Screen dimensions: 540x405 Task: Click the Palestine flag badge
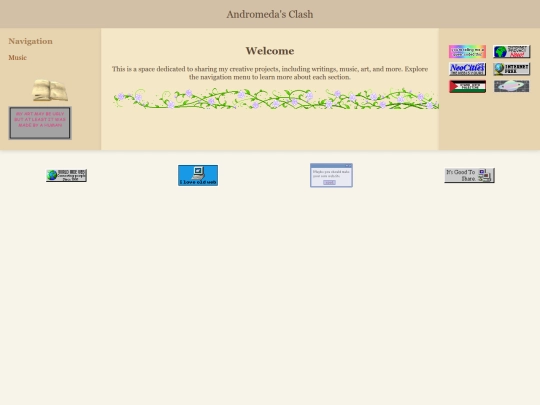coord(467,86)
